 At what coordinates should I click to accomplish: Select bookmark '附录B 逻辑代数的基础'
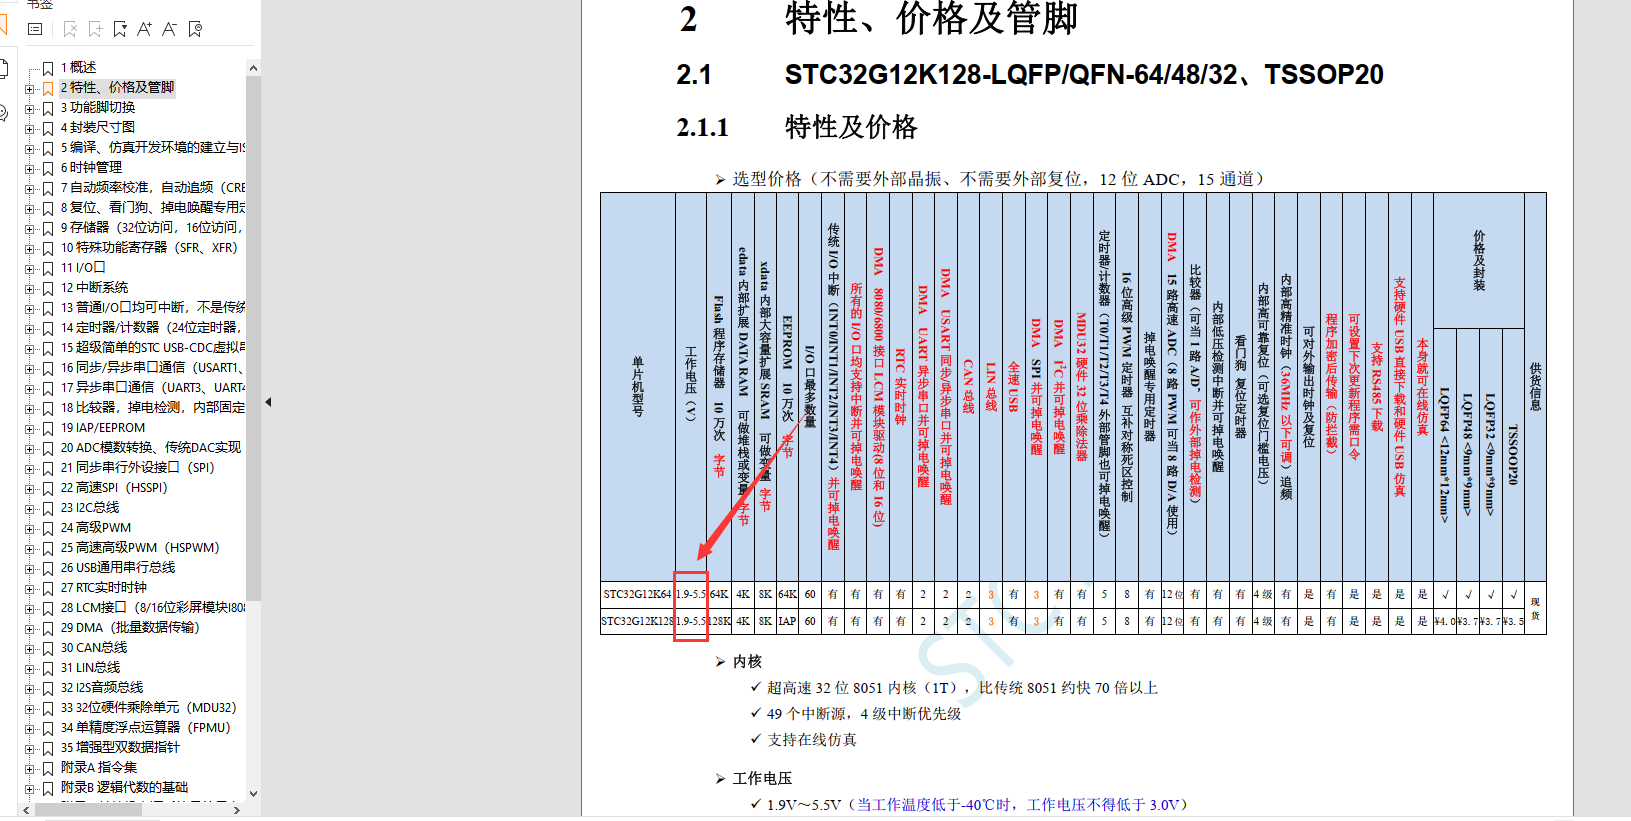(124, 787)
